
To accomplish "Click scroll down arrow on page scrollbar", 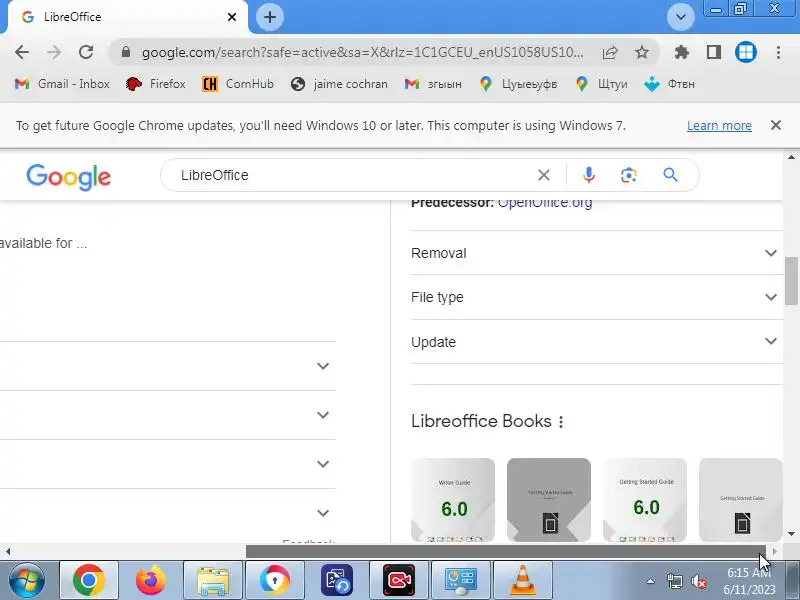I will [x=791, y=534].
